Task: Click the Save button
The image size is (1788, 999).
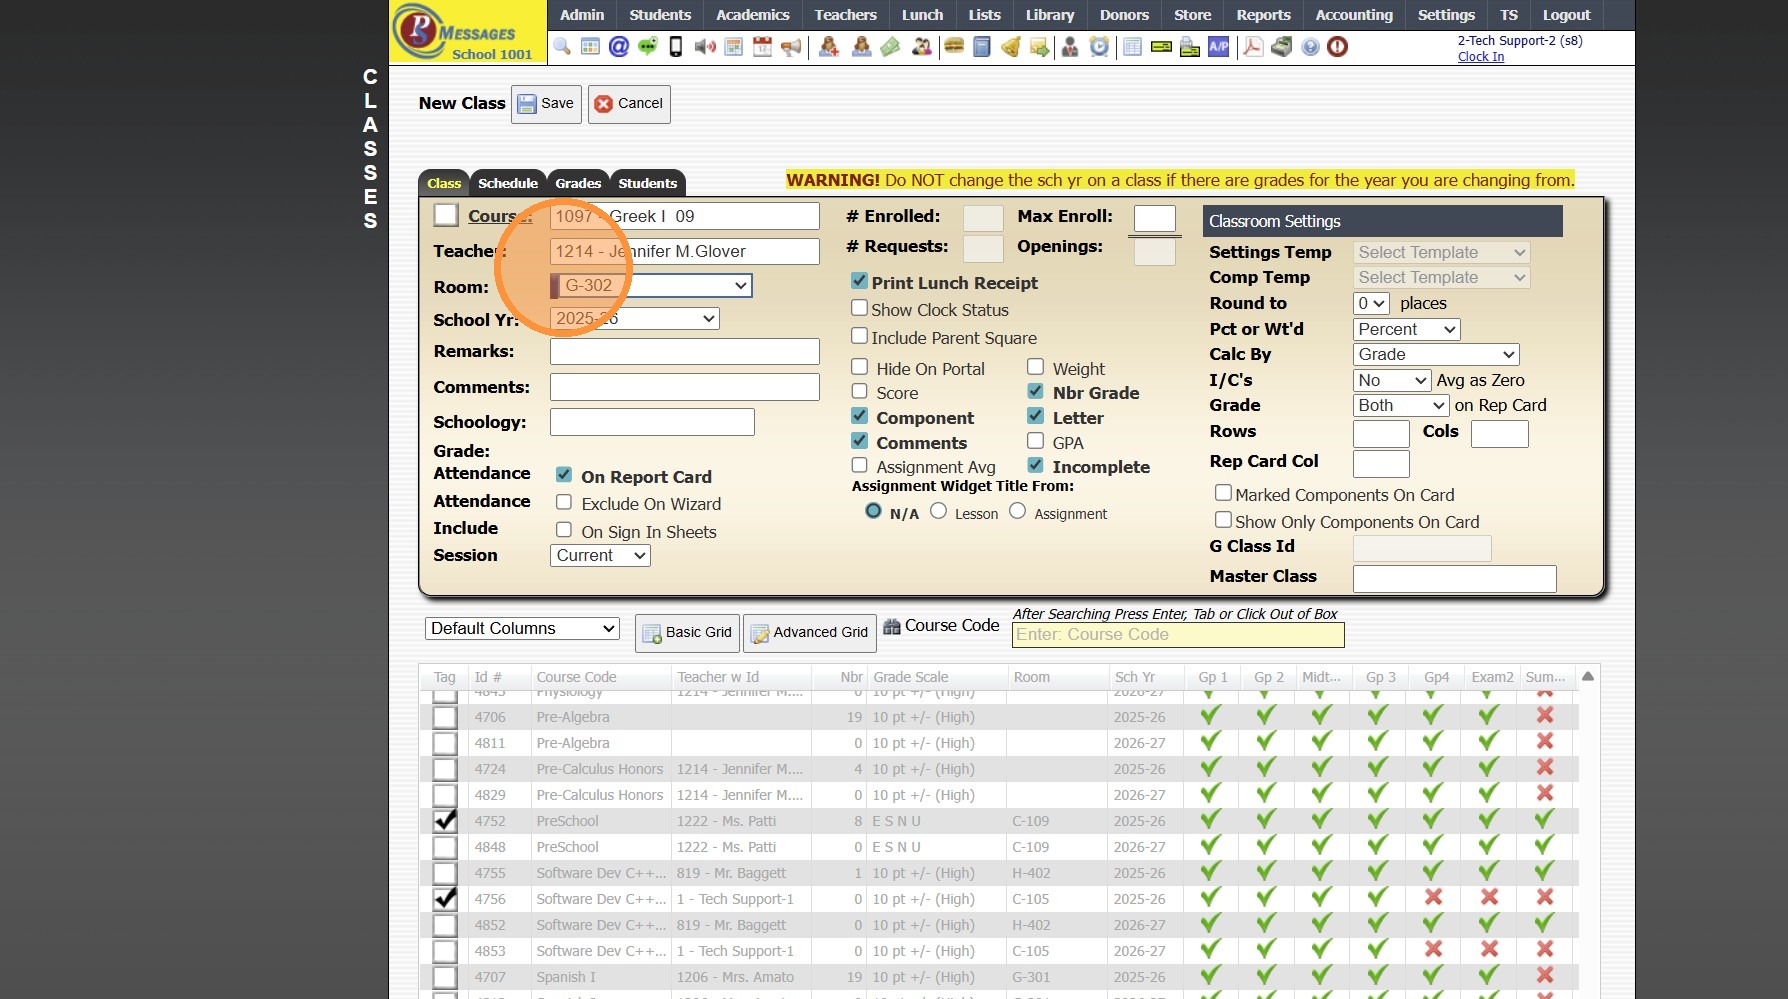Action: (x=546, y=104)
